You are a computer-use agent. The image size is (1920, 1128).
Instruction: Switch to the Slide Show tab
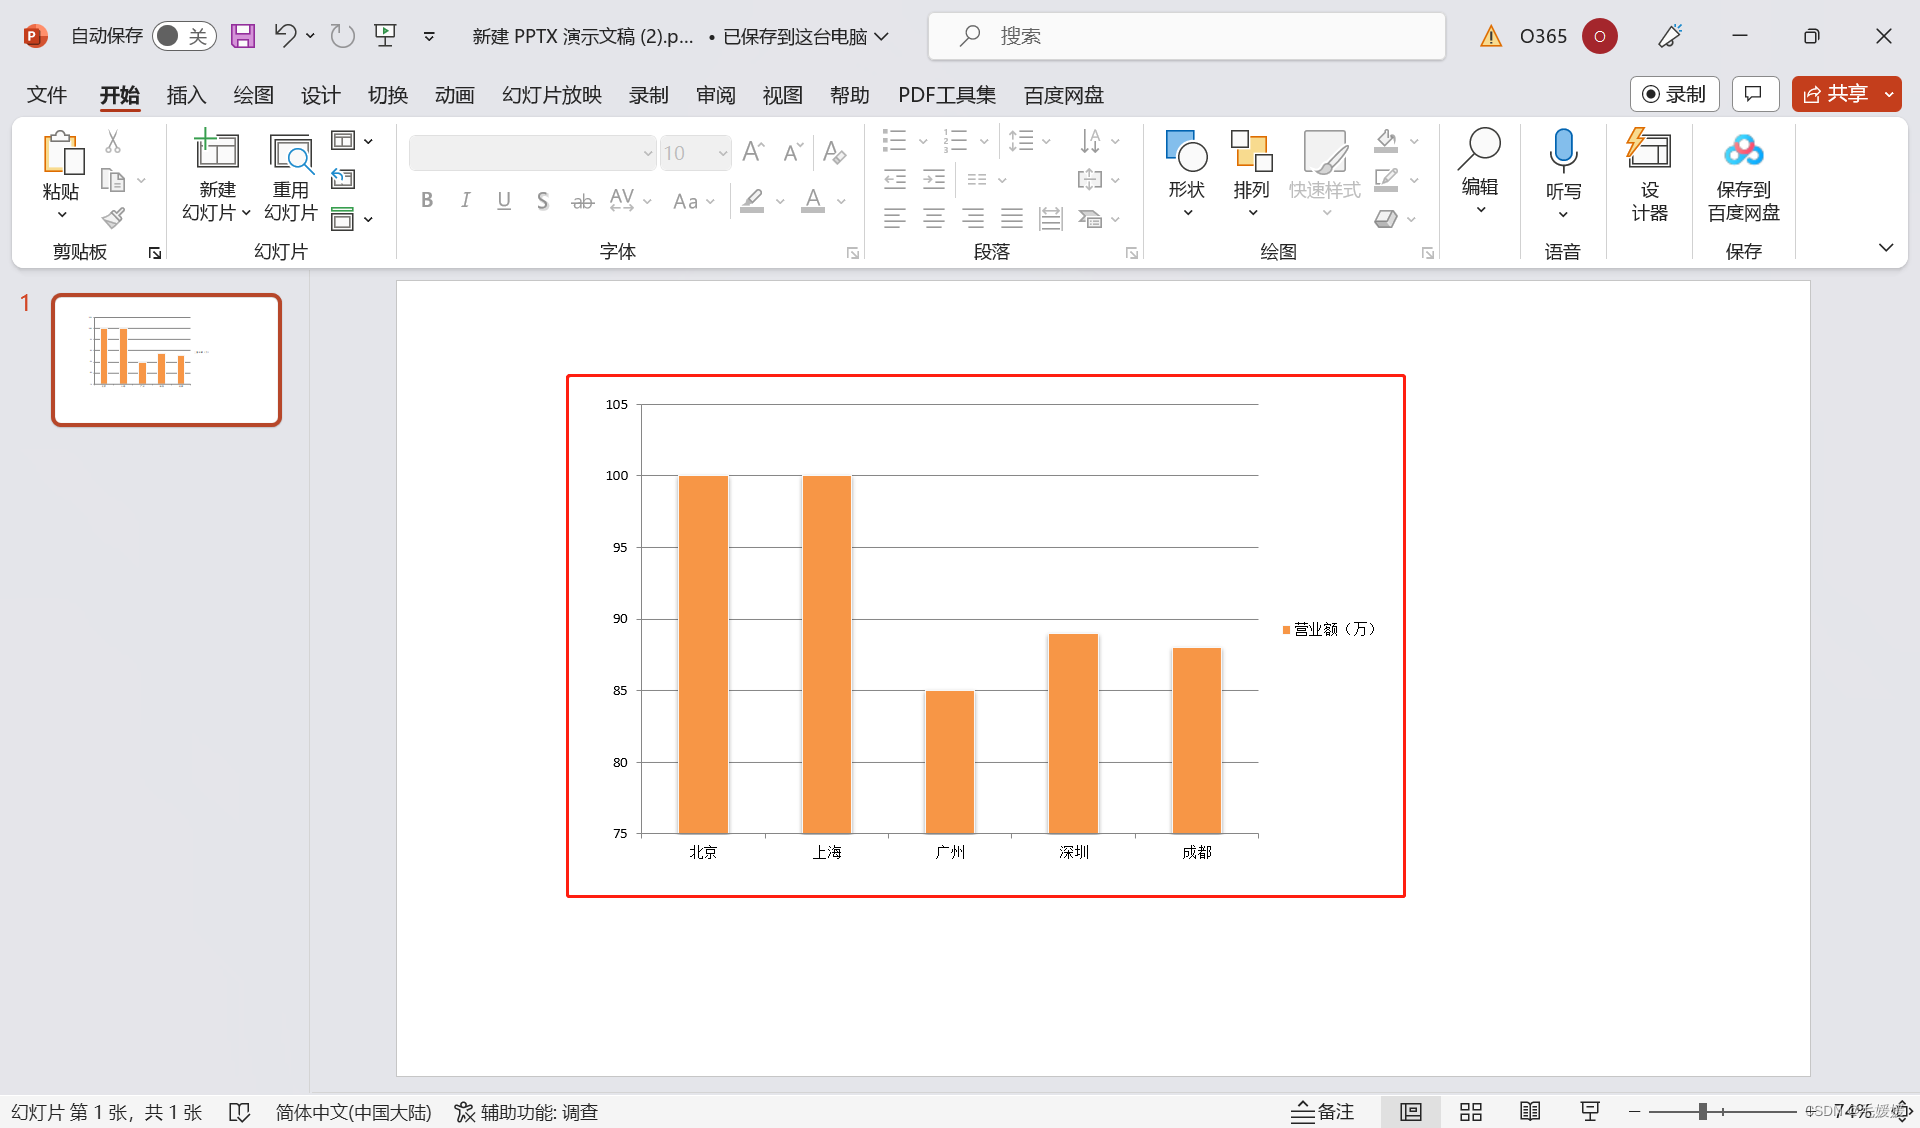coord(551,95)
